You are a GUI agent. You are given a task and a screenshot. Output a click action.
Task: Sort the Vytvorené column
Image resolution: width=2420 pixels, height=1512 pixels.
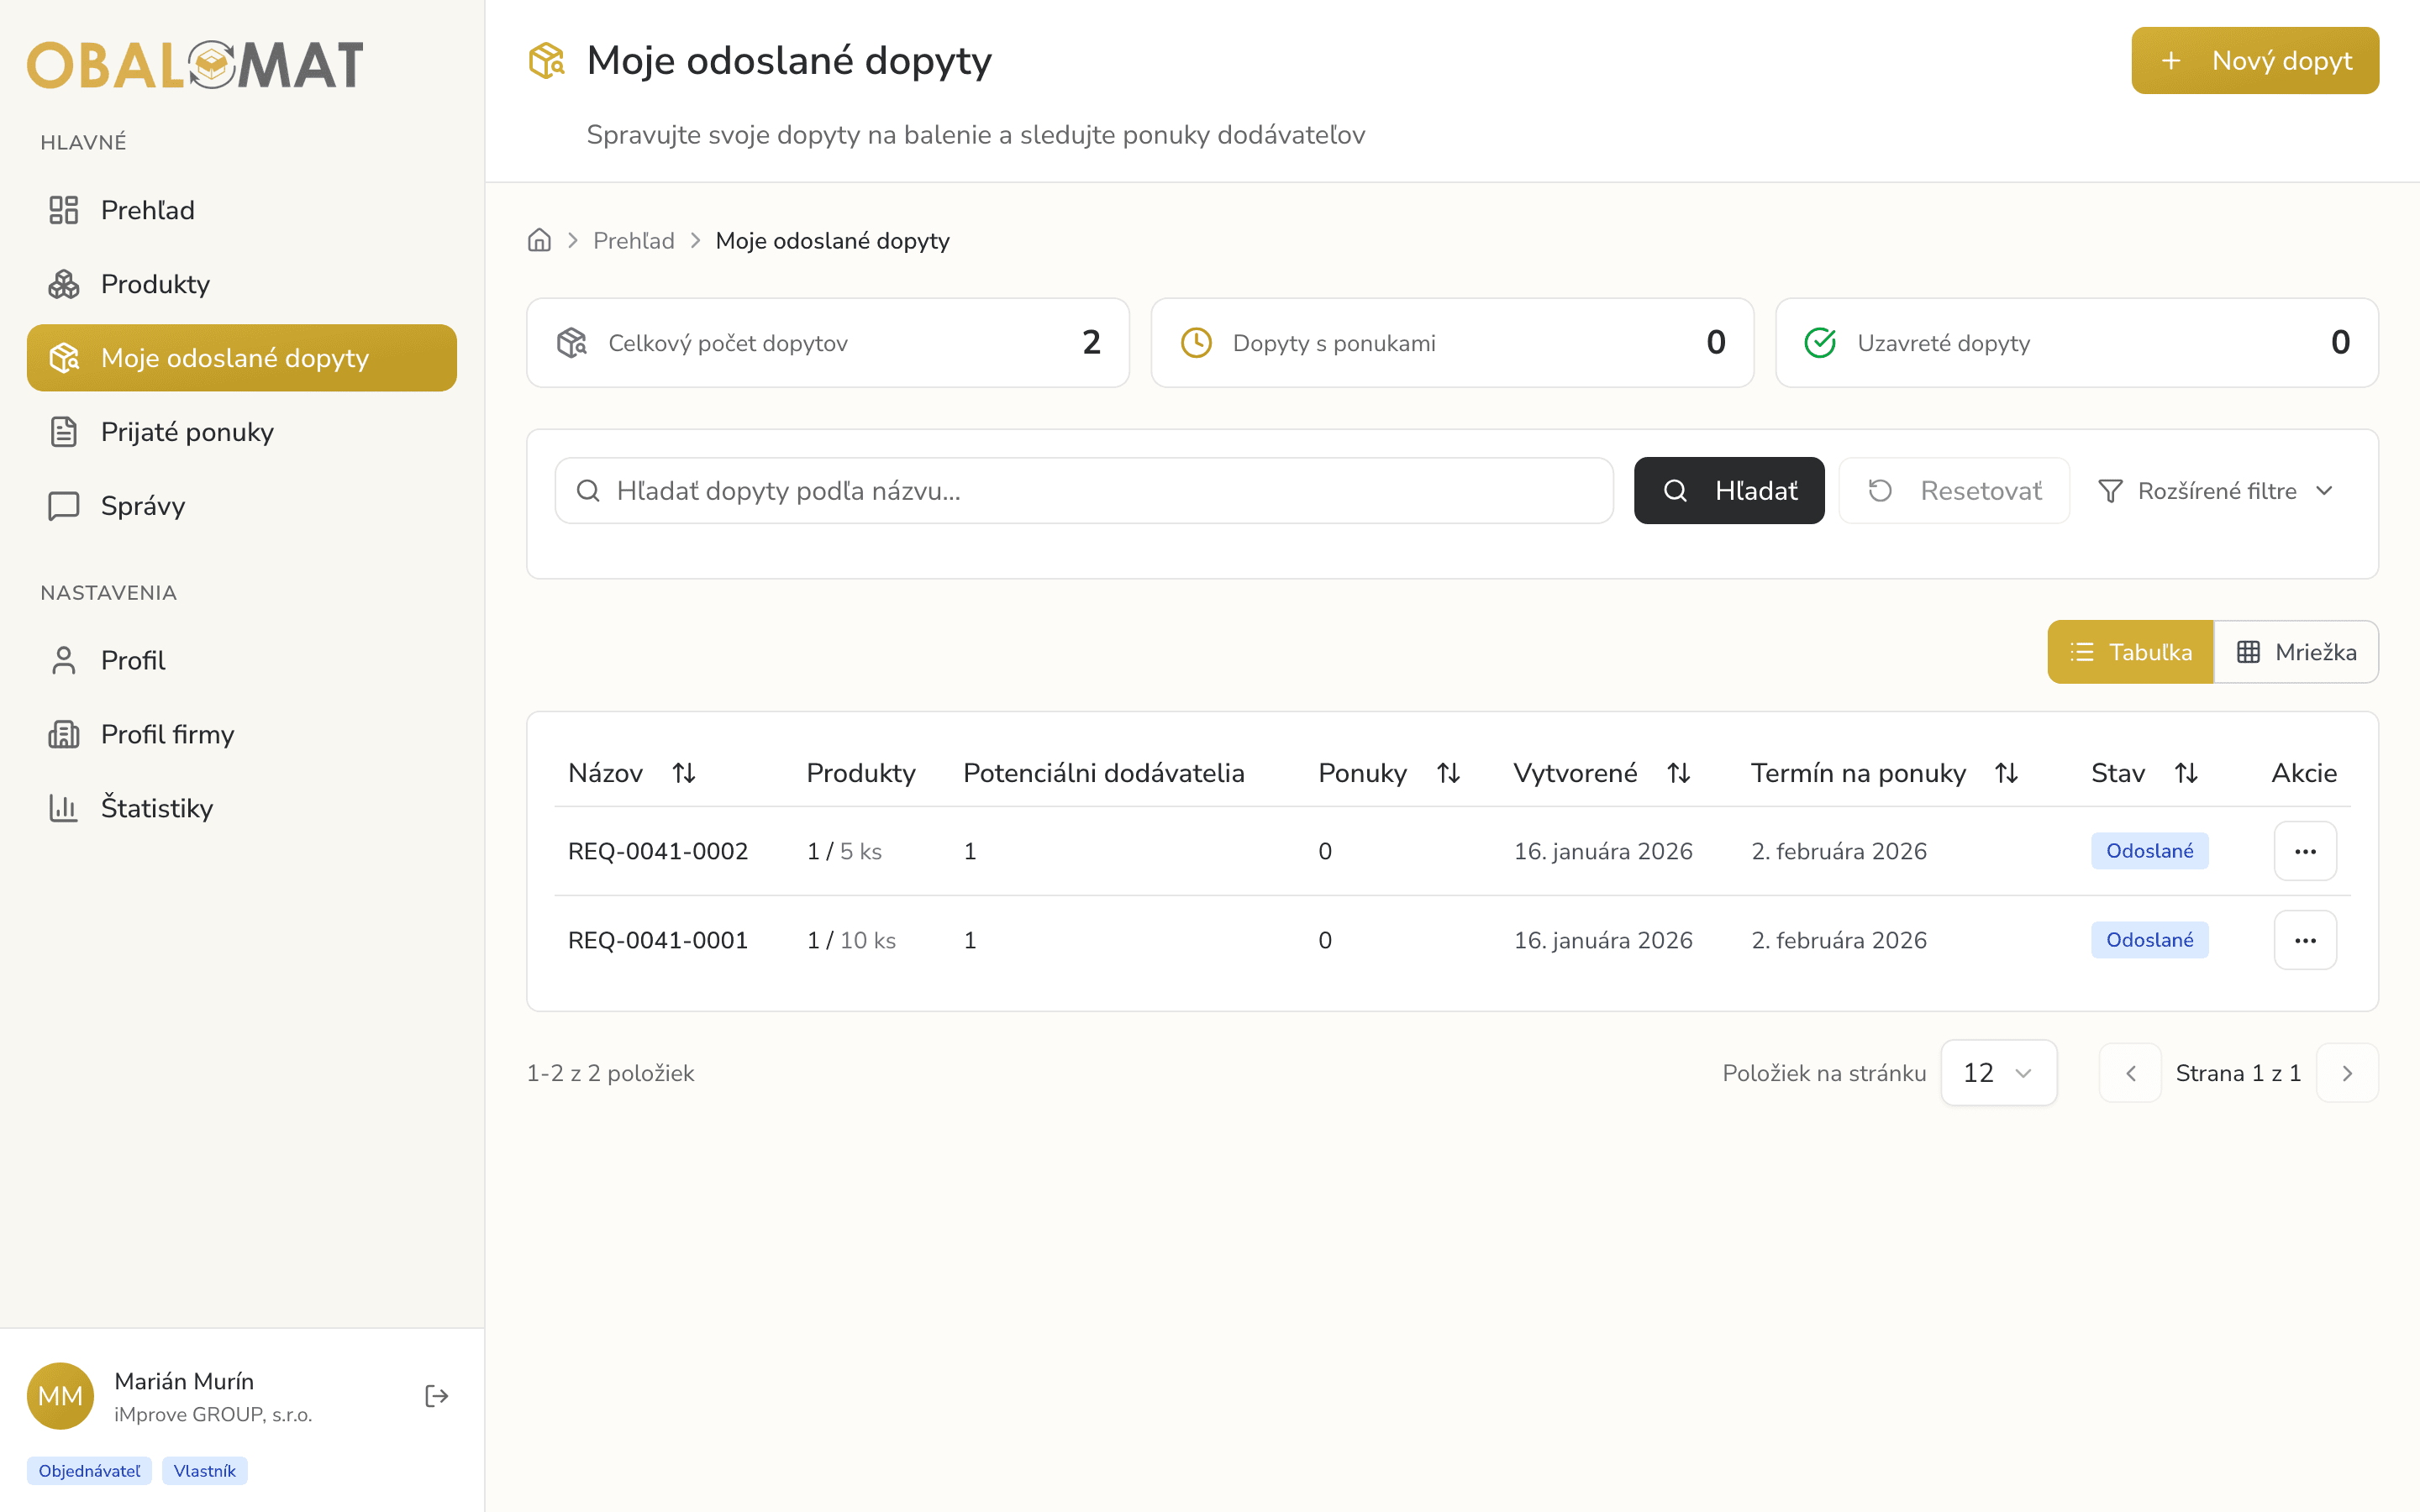click(x=1678, y=773)
